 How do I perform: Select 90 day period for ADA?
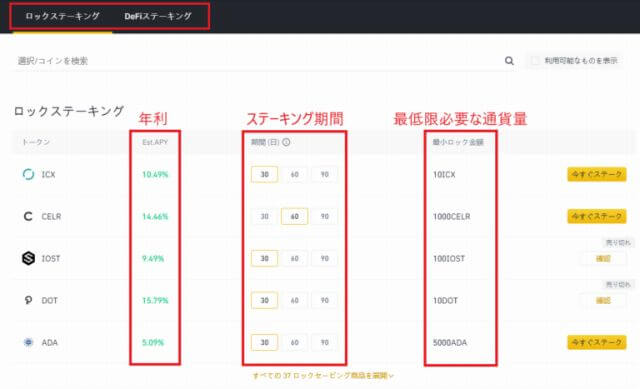click(x=324, y=342)
